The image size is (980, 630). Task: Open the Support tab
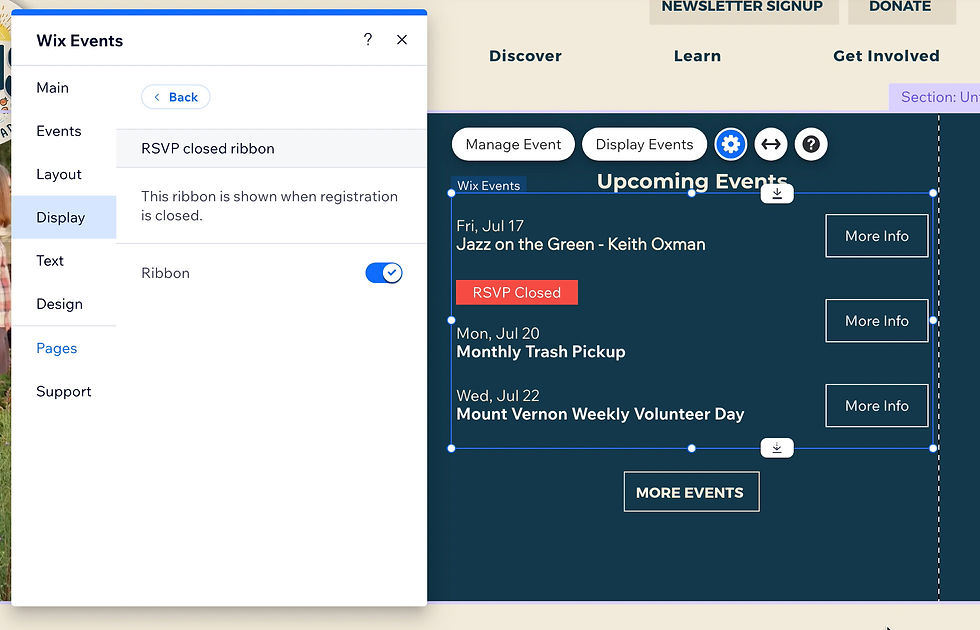tap(64, 391)
